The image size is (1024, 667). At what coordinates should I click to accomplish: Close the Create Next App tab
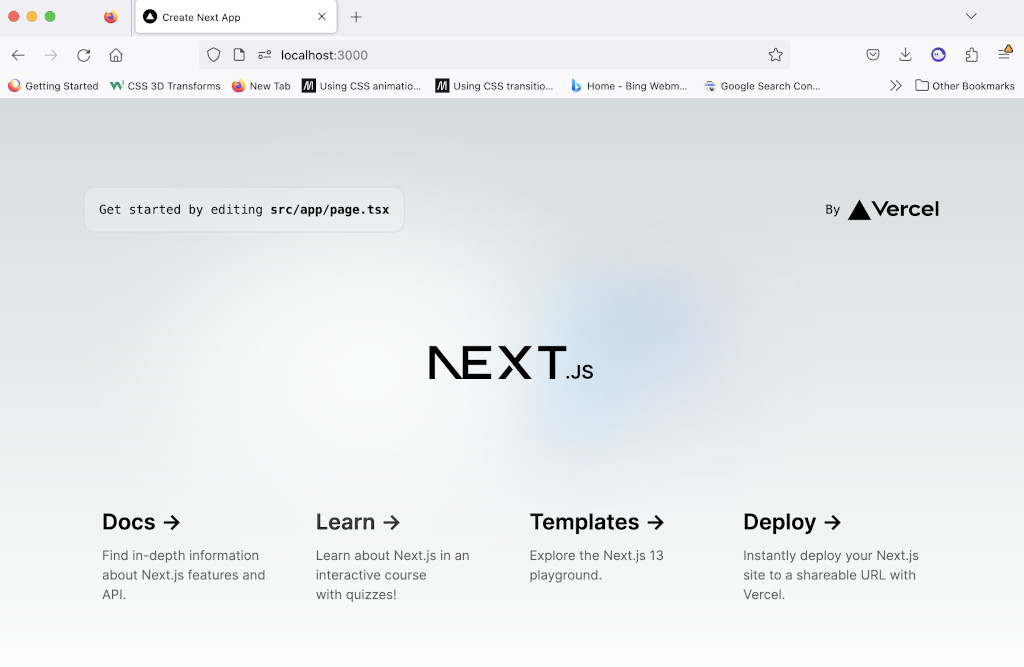click(322, 17)
